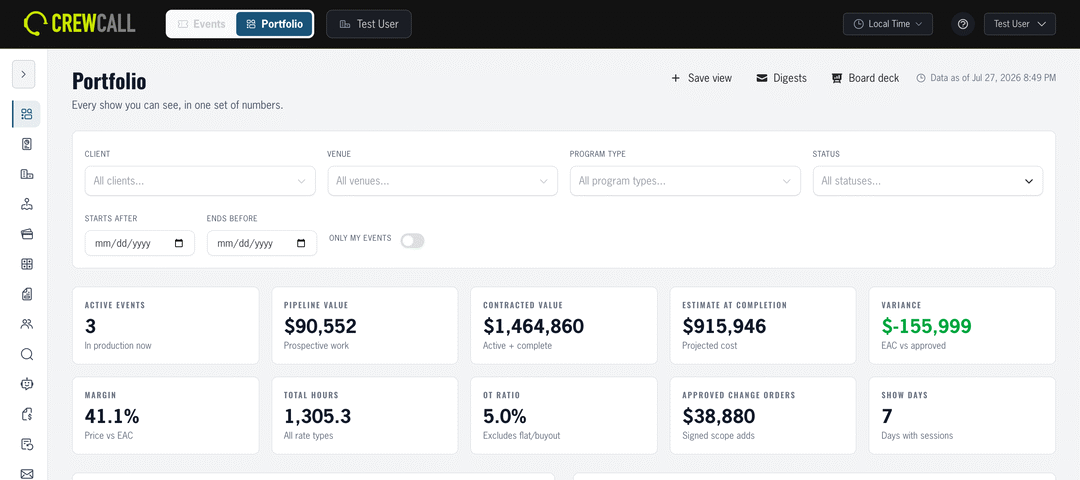Click the Variance value $-155,999
This screenshot has height=480, width=1080.
926,326
